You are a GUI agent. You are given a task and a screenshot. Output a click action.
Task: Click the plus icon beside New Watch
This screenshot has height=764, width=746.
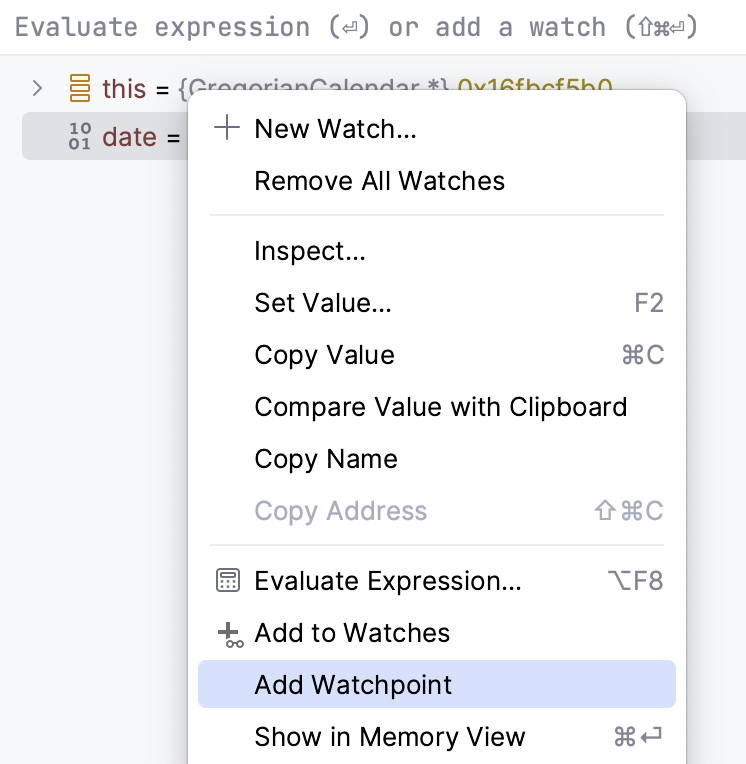coord(228,128)
